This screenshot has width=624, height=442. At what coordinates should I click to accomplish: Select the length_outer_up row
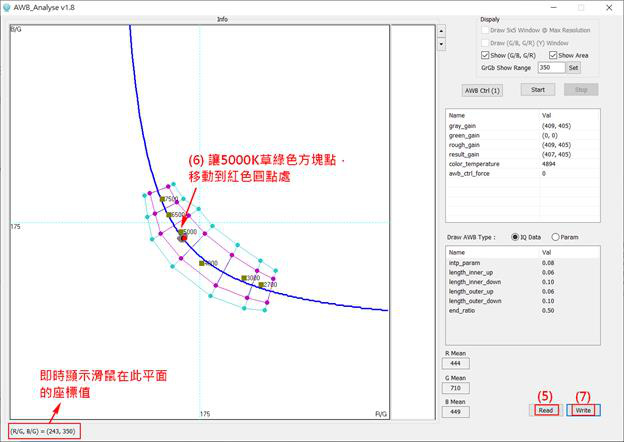523,292
